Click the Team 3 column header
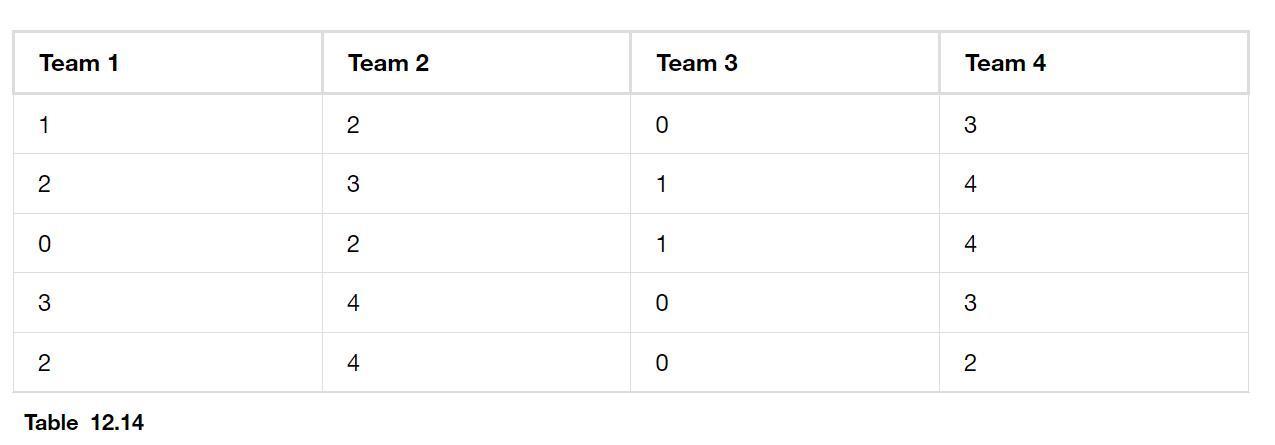This screenshot has width=1275, height=445. coord(697,63)
